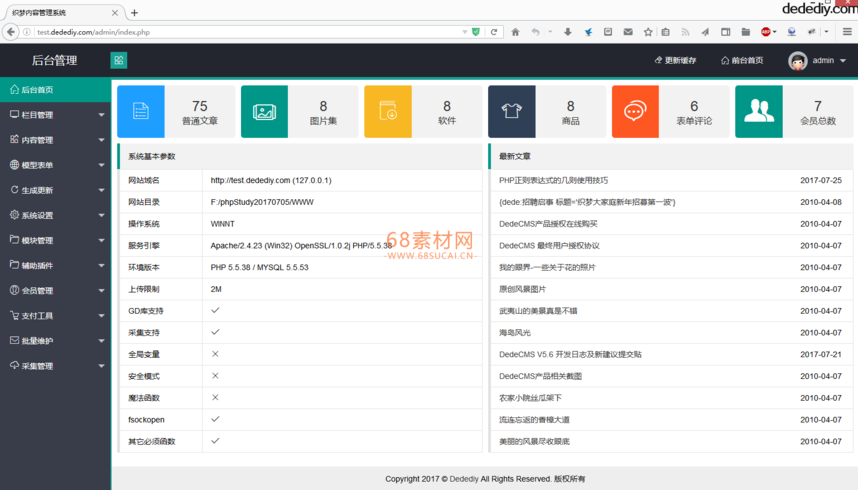Click the sidebar panel toolbar icon
This screenshot has height=490, width=858.
[x=726, y=32]
